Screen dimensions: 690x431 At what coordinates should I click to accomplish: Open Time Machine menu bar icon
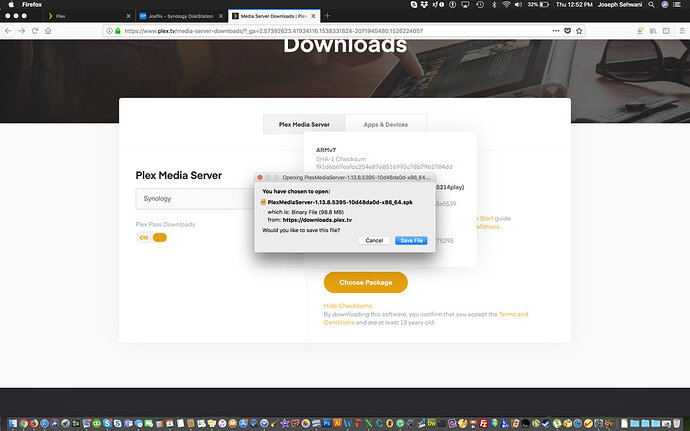[480, 4]
